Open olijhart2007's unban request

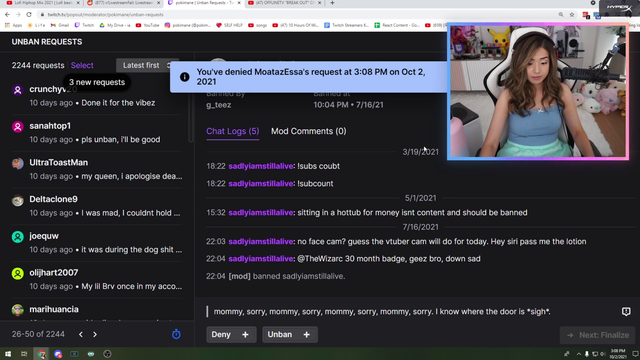97,280
